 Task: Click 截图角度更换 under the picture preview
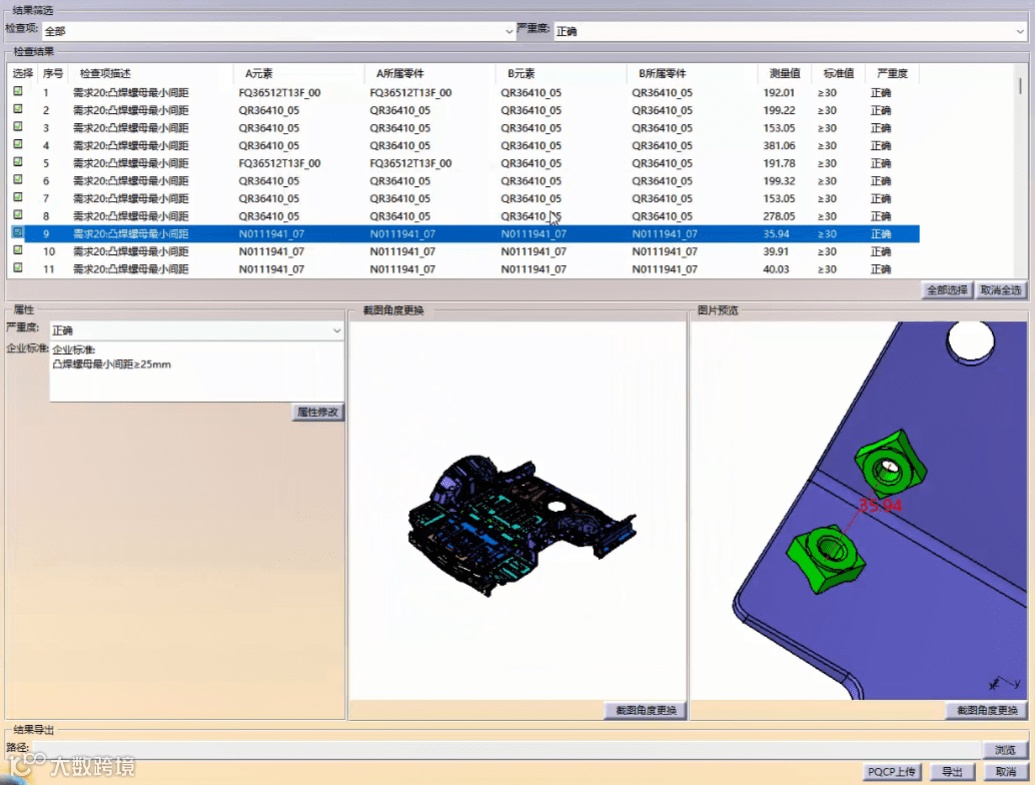987,710
